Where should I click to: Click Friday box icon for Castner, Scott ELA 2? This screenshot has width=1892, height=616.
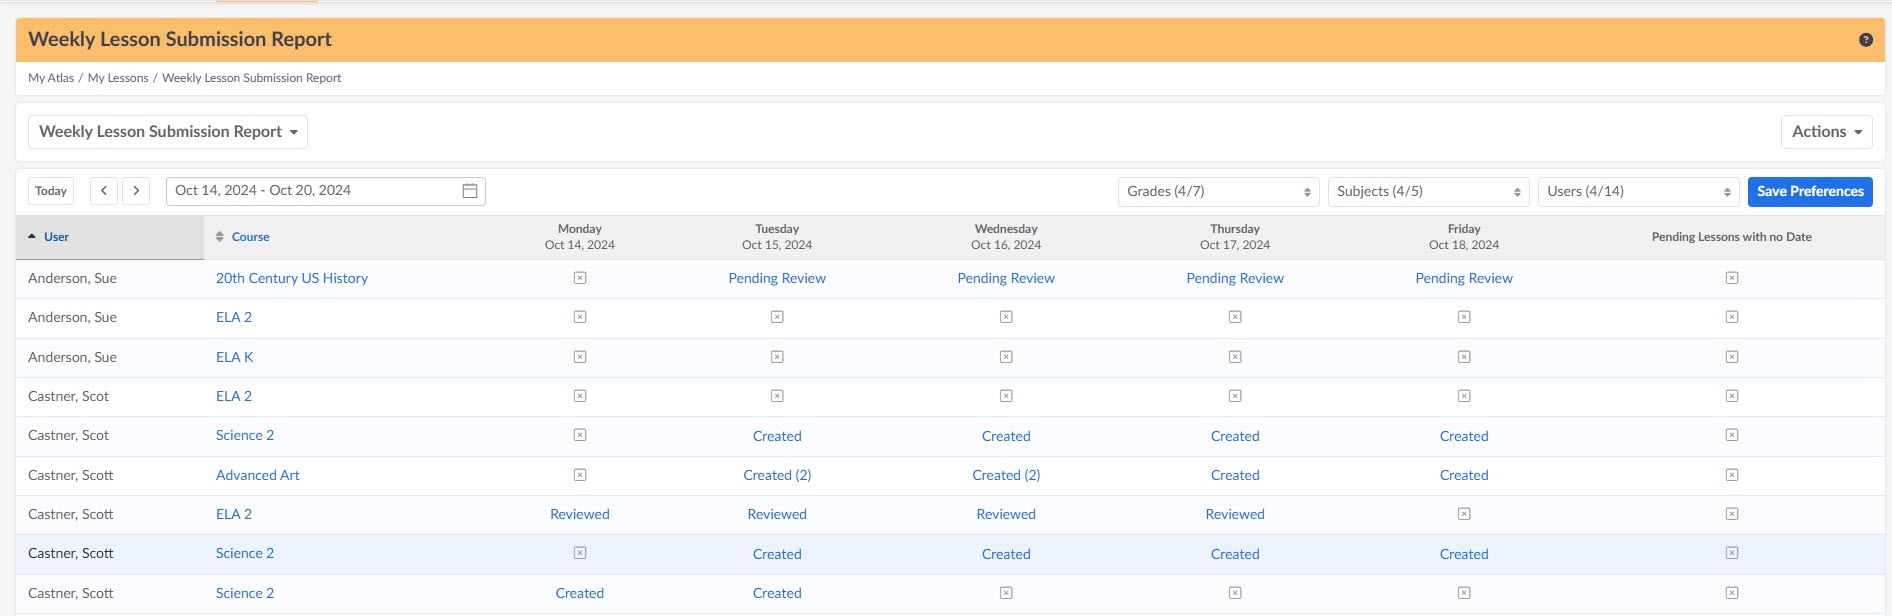click(1464, 514)
